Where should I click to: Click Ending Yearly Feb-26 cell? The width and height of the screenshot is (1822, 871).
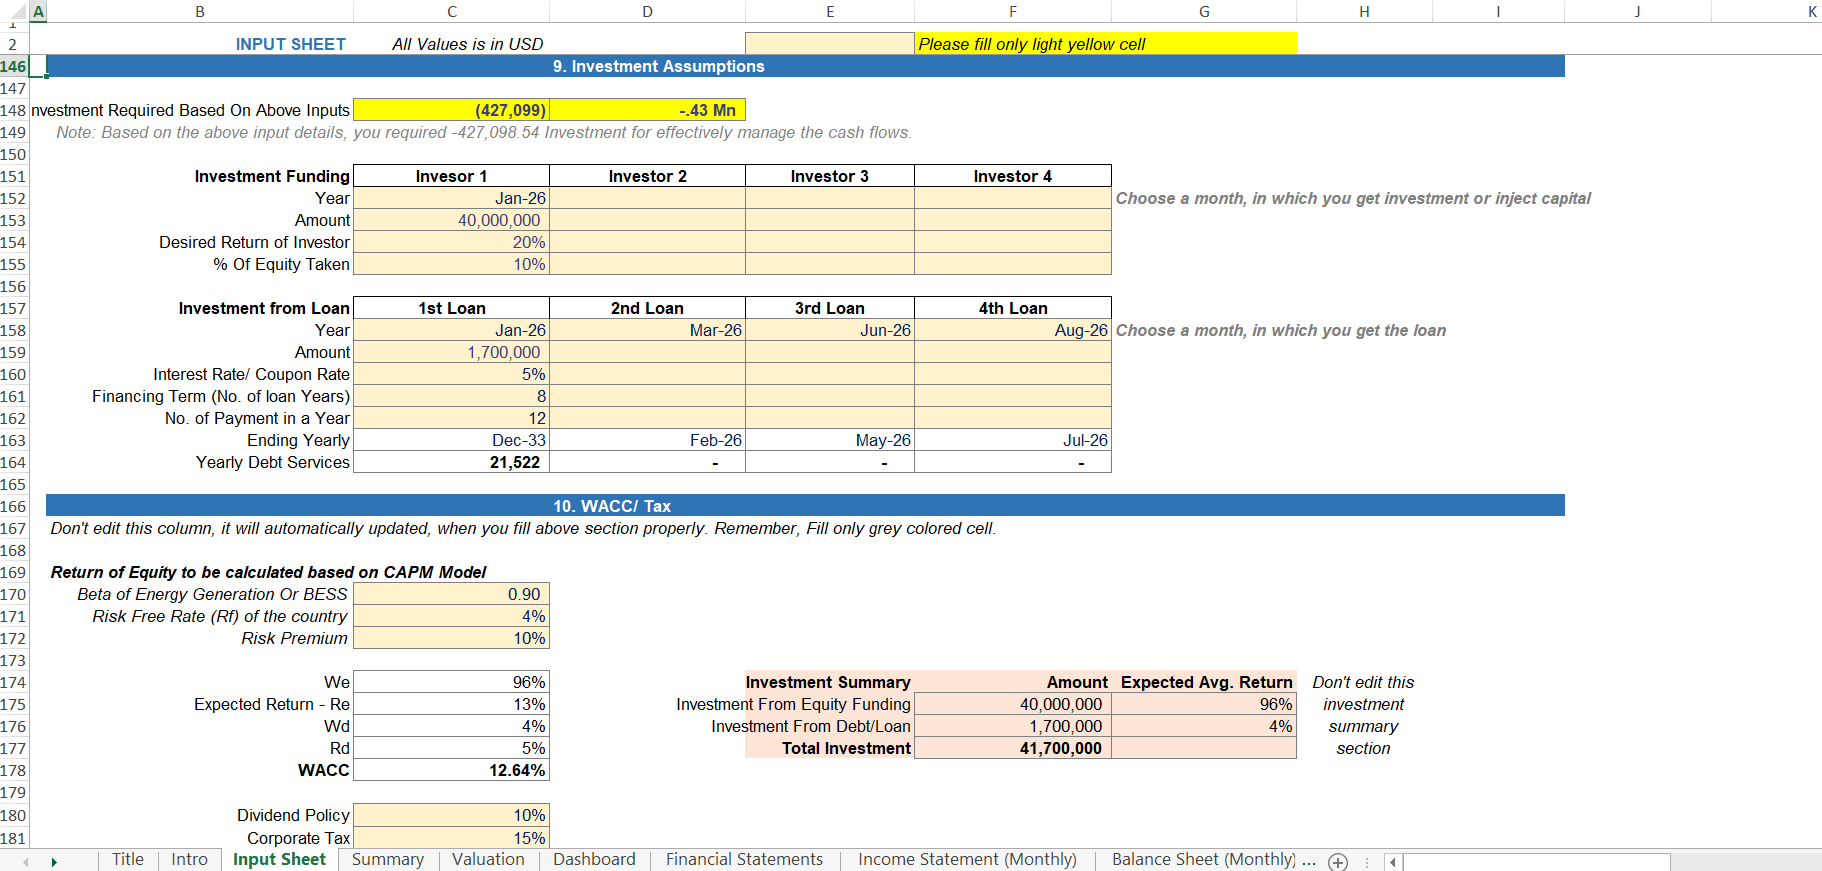click(647, 440)
